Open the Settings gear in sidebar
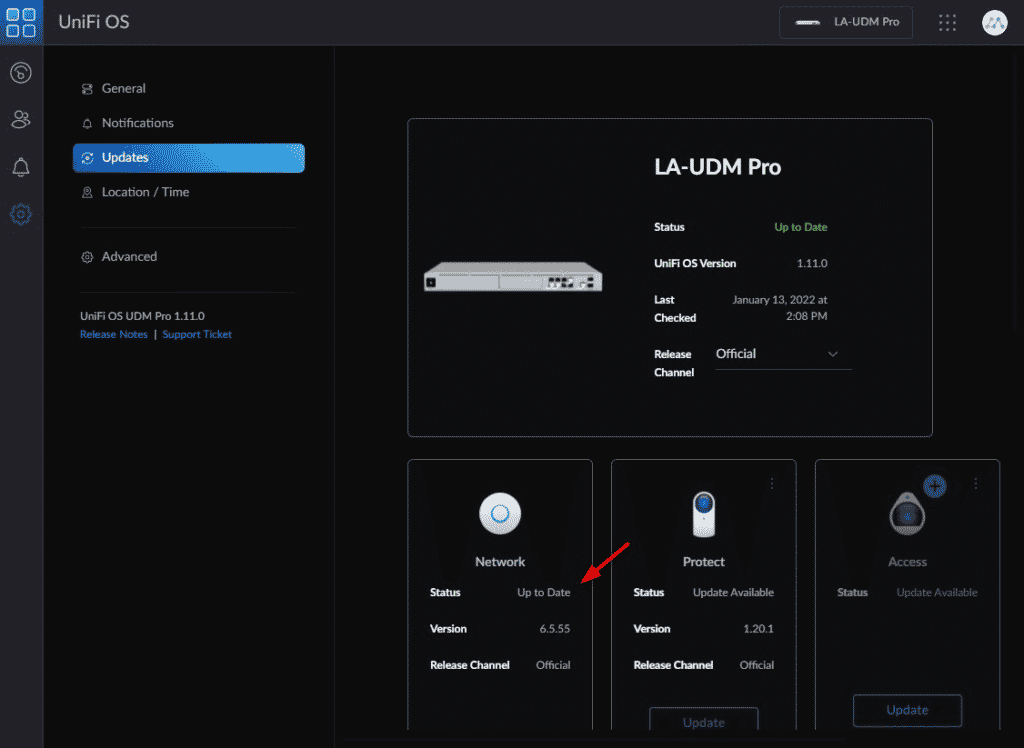The width and height of the screenshot is (1024, 748). coord(21,214)
